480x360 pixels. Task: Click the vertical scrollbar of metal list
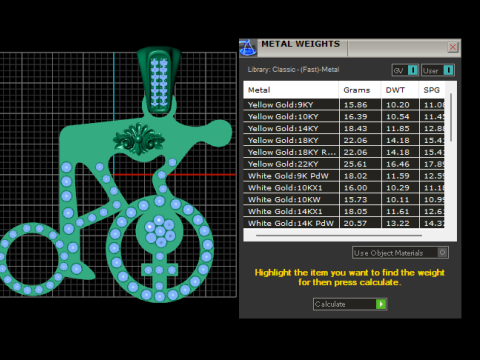451,117
